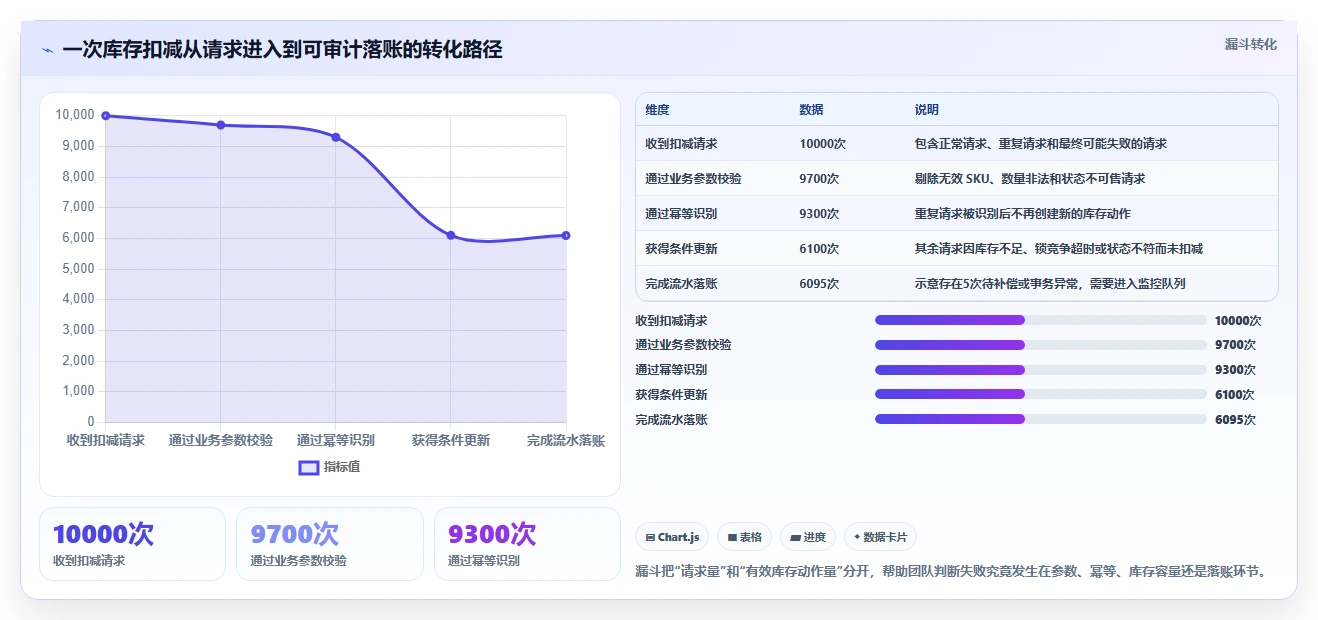Click the page title 一次库存扣减…转化路径

click(x=282, y=50)
